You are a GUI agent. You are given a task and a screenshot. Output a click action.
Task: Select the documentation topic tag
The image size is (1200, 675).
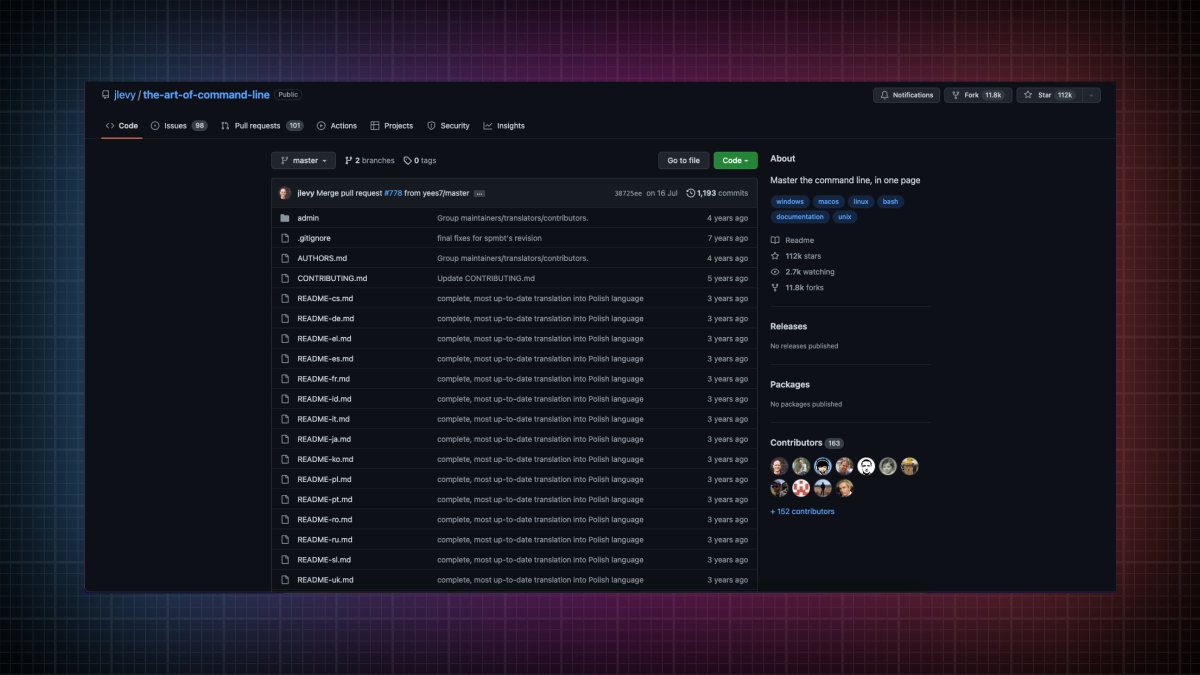pos(800,217)
